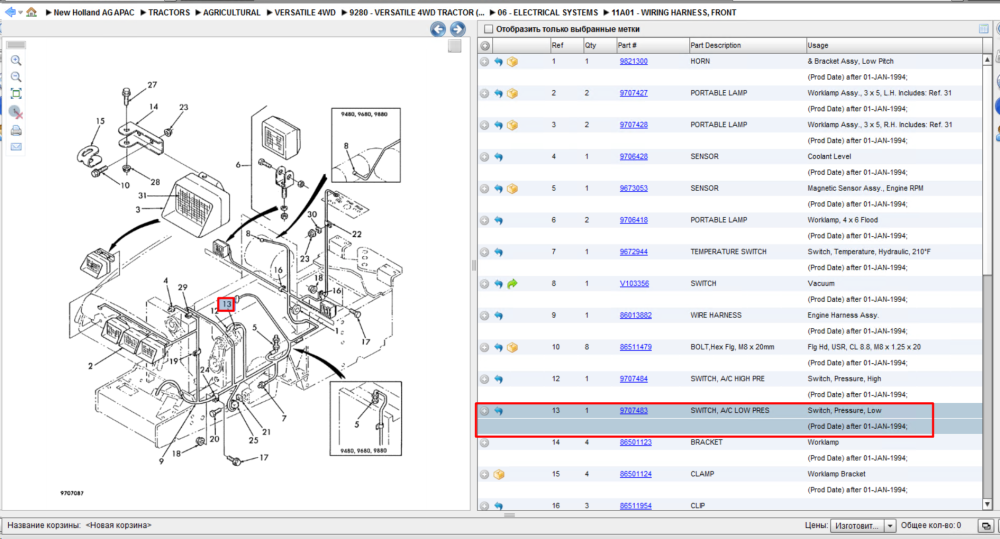Click the SWITCH, A/C LOW PRES description
The height and width of the screenshot is (539, 1000).
(730, 411)
